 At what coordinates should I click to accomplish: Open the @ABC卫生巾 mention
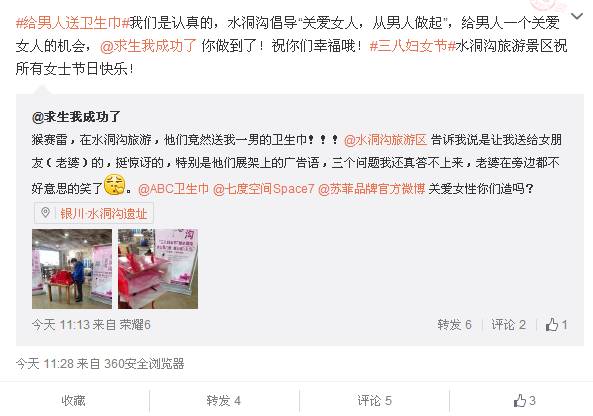[173, 188]
